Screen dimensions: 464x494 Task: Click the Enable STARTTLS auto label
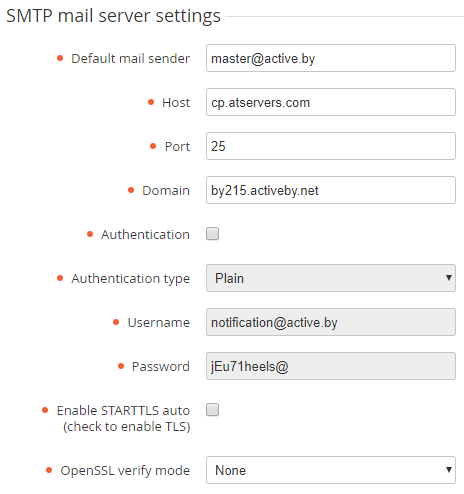[123, 418]
